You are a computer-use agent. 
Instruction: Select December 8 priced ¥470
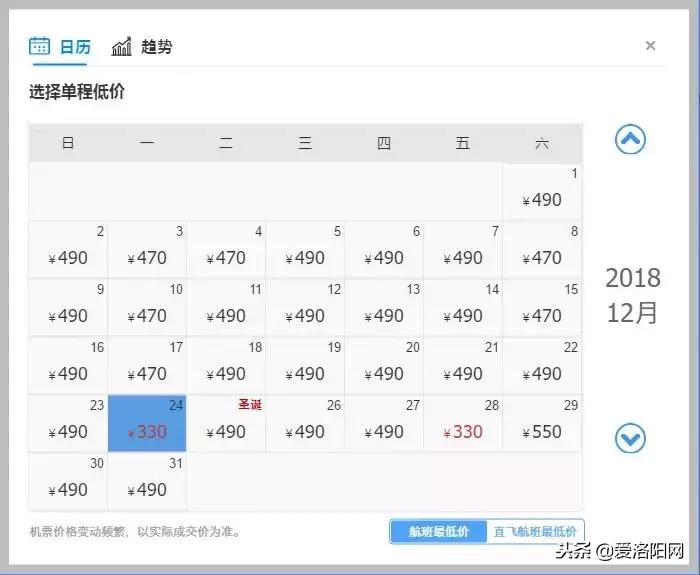coord(542,250)
